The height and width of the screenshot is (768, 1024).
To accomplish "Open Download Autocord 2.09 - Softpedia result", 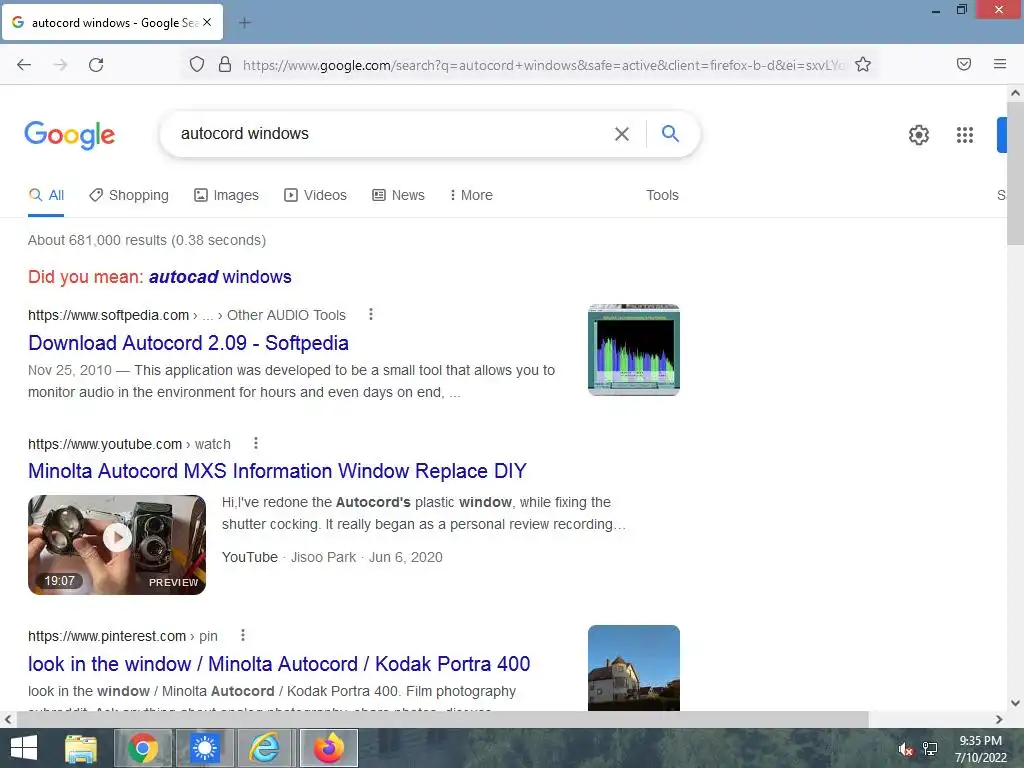I will [x=188, y=343].
